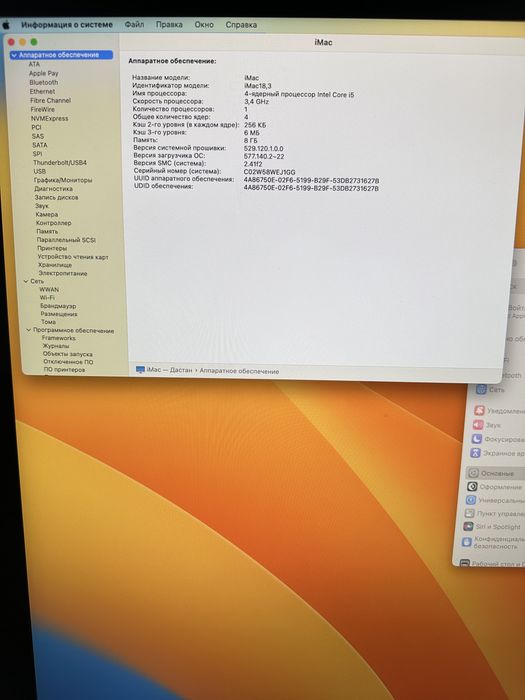Open Оформление in the System Settings sidebar
The image size is (525, 700).
click(x=495, y=487)
